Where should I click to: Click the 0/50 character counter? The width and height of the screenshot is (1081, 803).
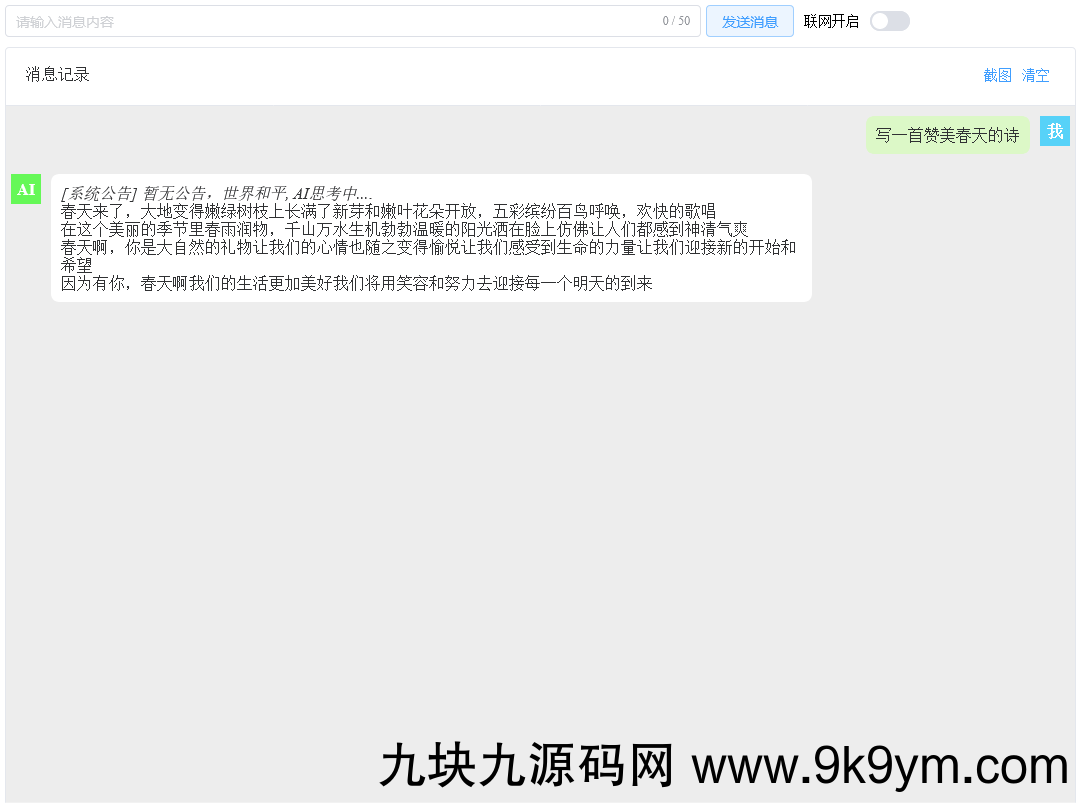tap(677, 21)
